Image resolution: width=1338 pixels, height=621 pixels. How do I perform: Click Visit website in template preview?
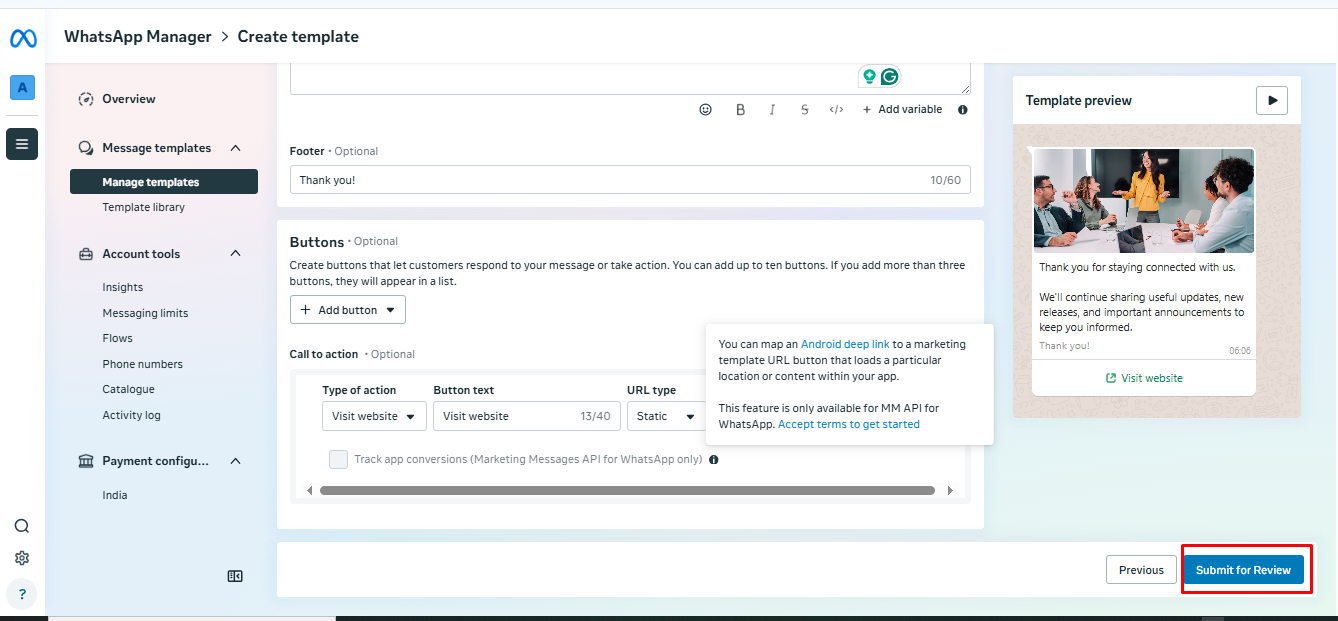1144,378
